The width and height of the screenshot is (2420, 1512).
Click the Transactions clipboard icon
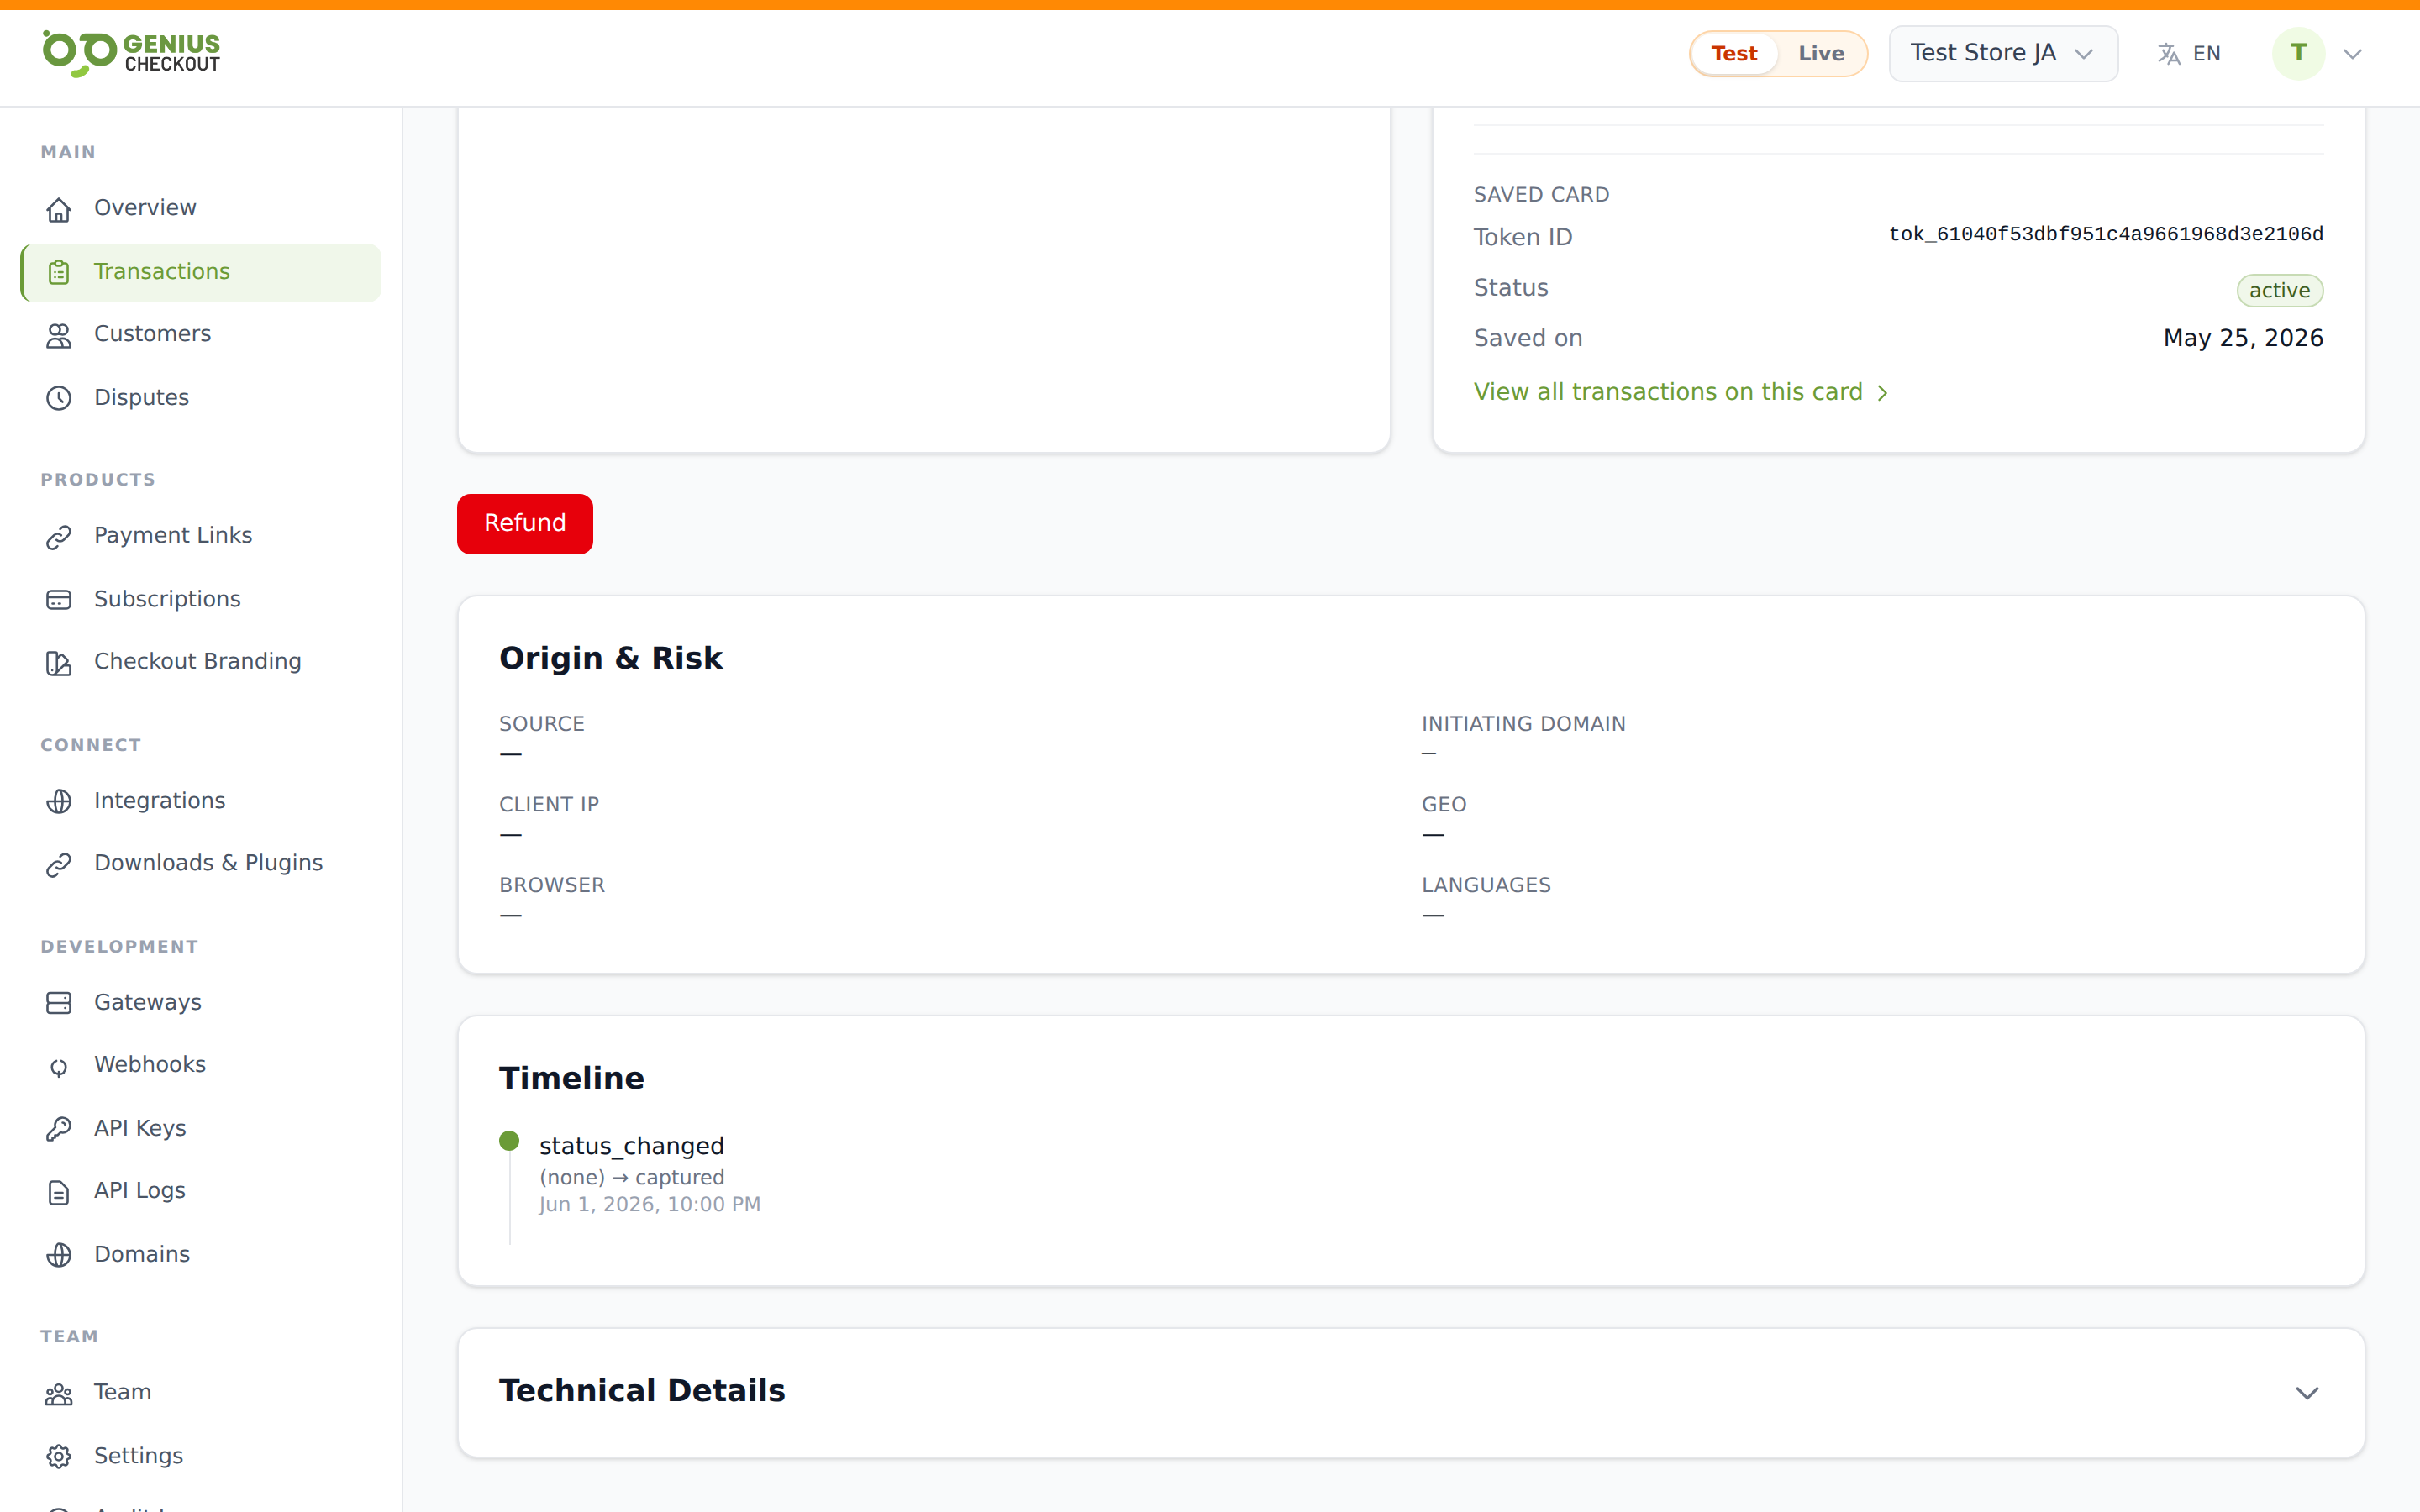pos(59,272)
